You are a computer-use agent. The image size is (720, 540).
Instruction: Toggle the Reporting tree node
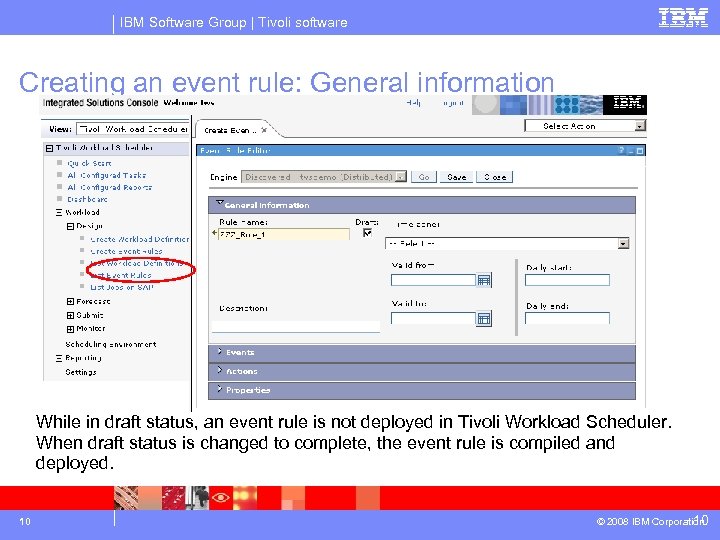59,359
